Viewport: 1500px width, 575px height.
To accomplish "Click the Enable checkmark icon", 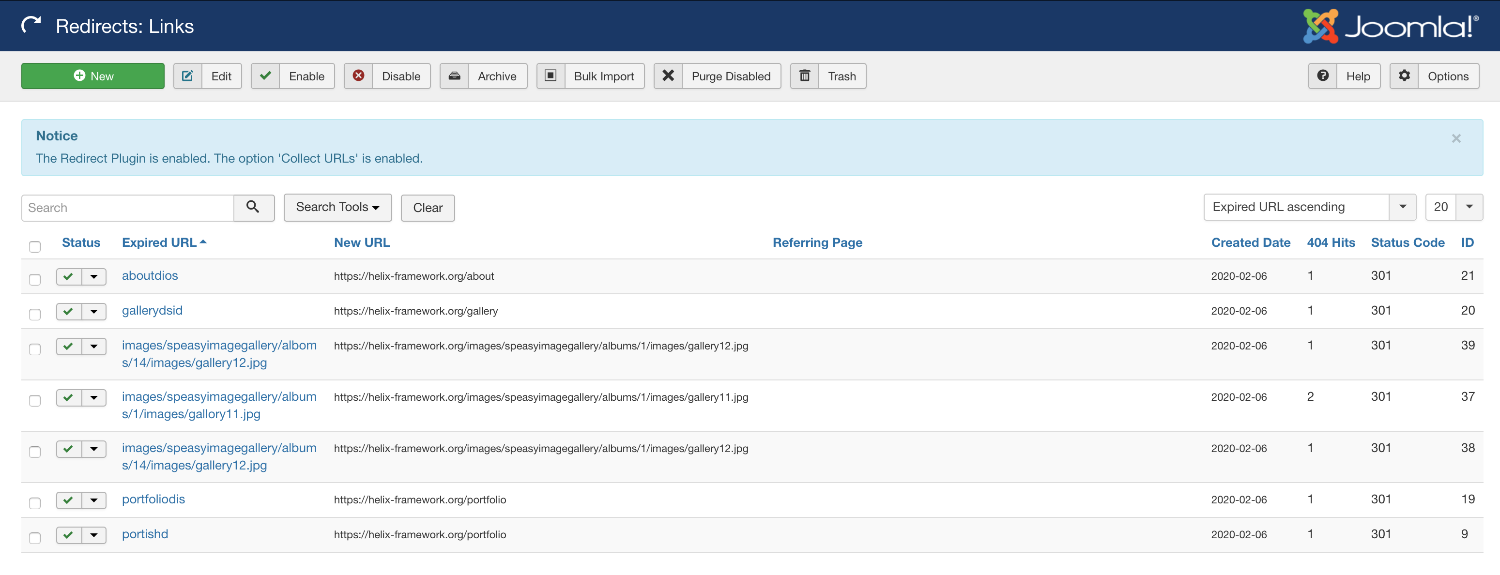I will pos(265,76).
